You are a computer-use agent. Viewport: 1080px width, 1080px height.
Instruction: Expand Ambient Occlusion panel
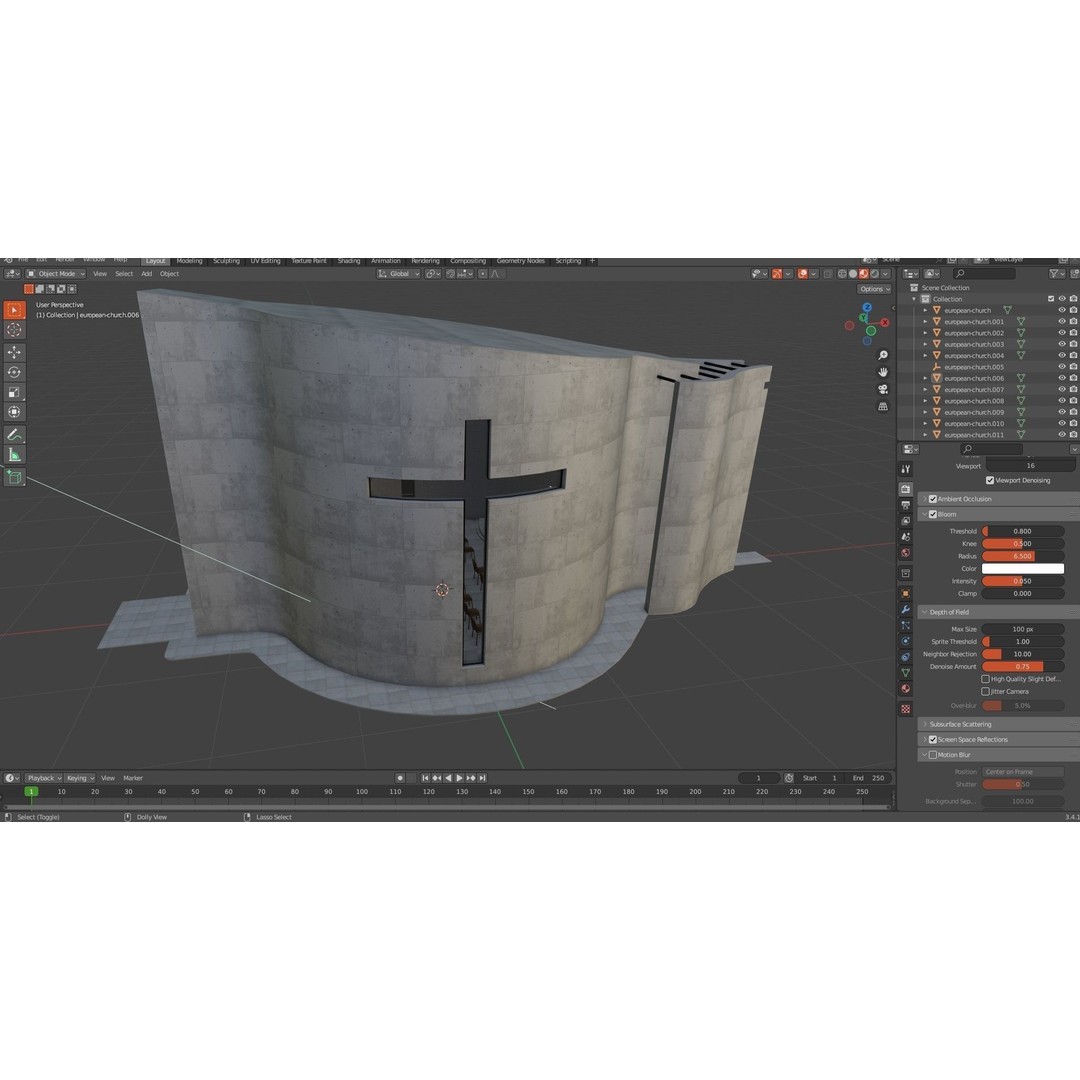[x=924, y=499]
